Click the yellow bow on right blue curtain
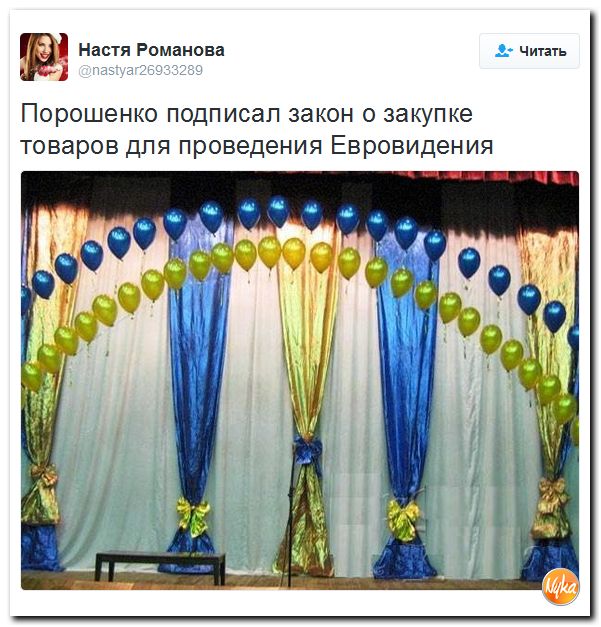This screenshot has width=601, height=627. pyautogui.click(x=403, y=520)
